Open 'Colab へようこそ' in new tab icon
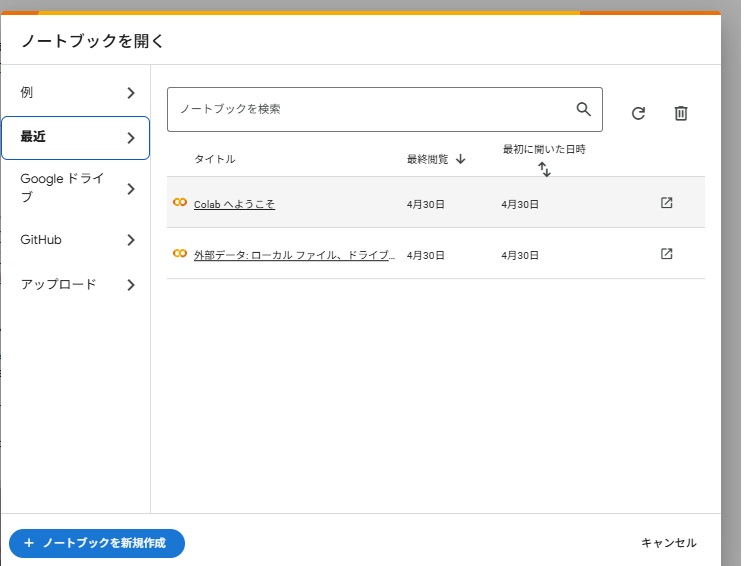This screenshot has width=753, height=566. coord(666,203)
